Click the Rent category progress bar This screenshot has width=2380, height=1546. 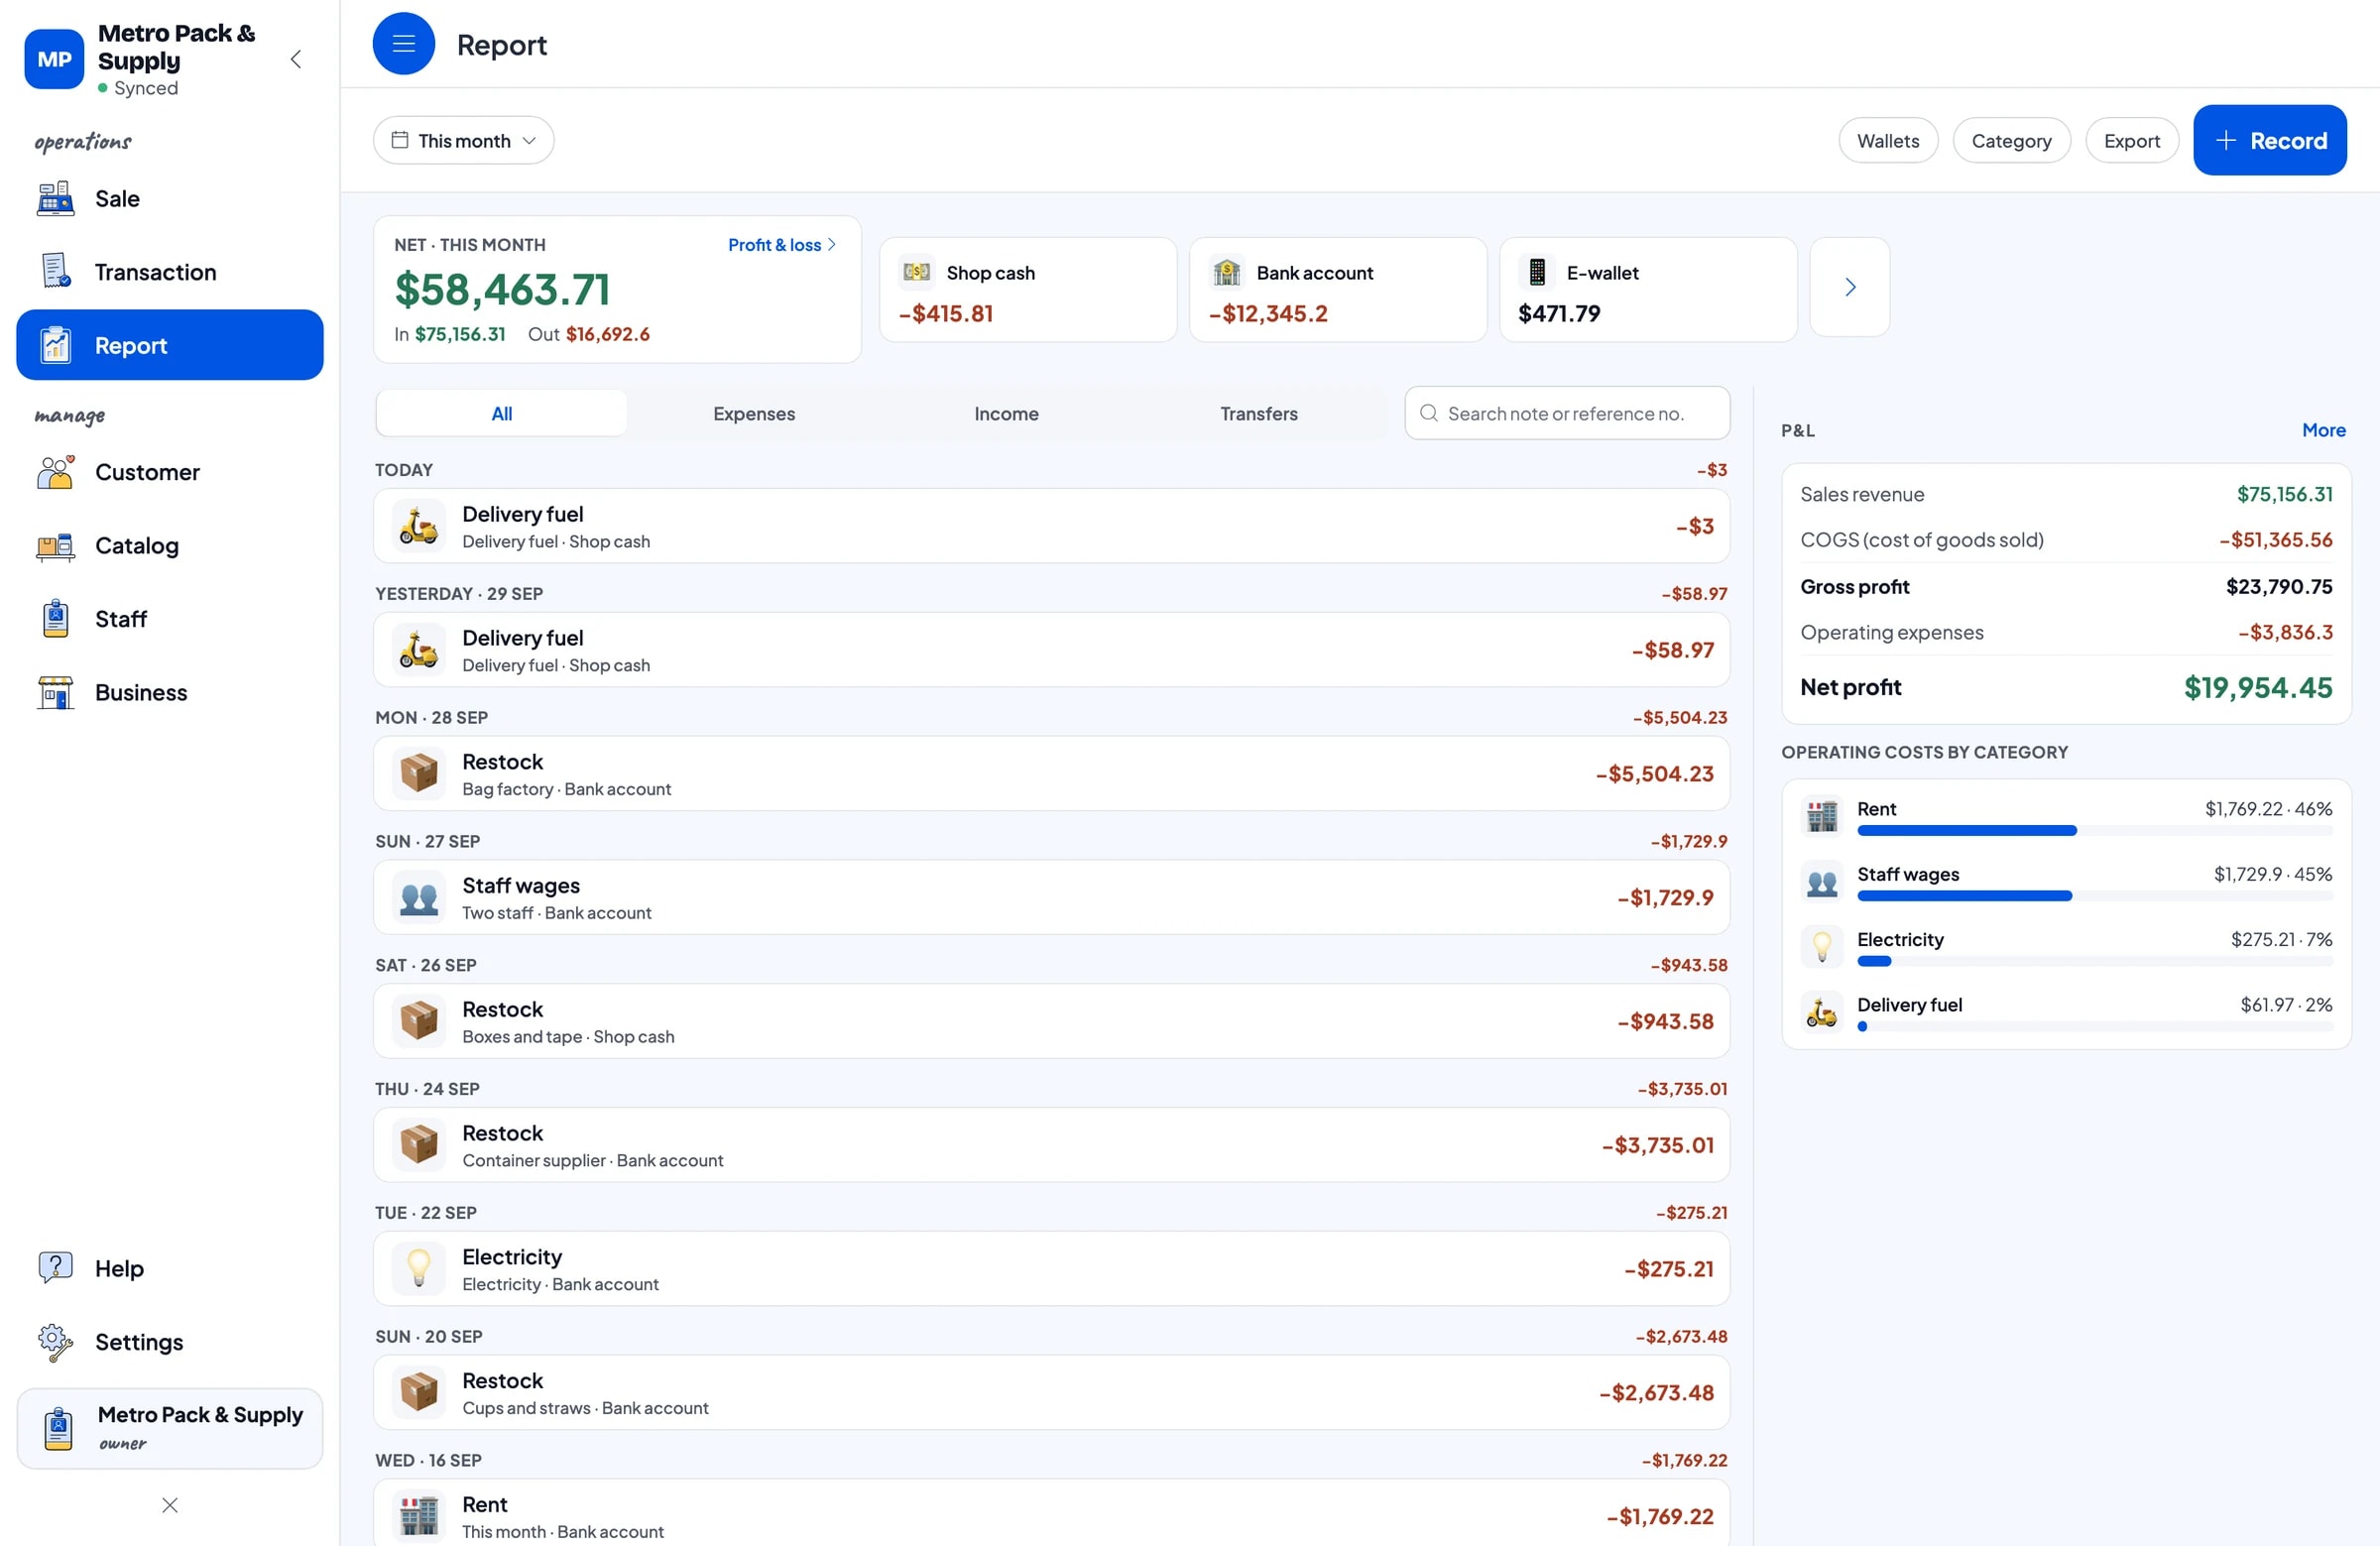(x=2094, y=831)
